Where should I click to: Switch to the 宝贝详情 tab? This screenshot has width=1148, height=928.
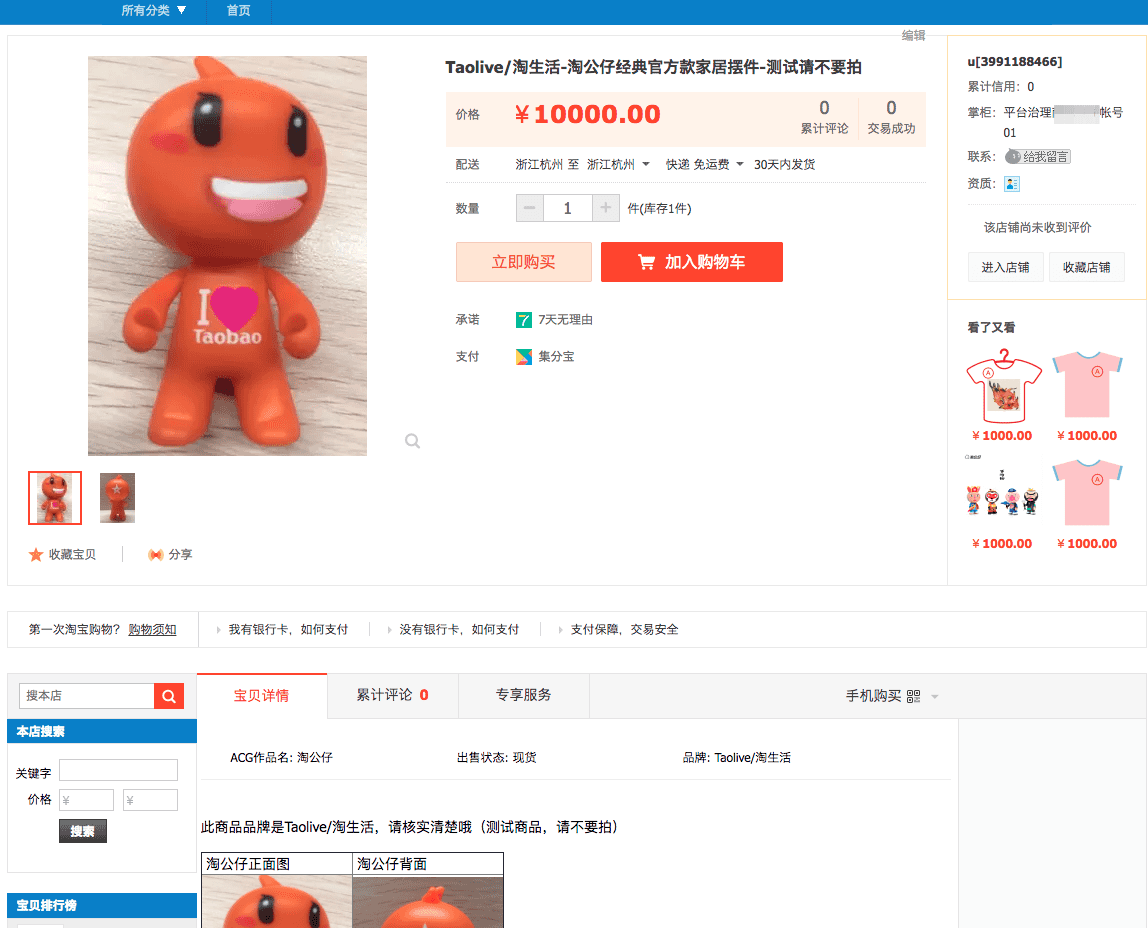tap(261, 696)
